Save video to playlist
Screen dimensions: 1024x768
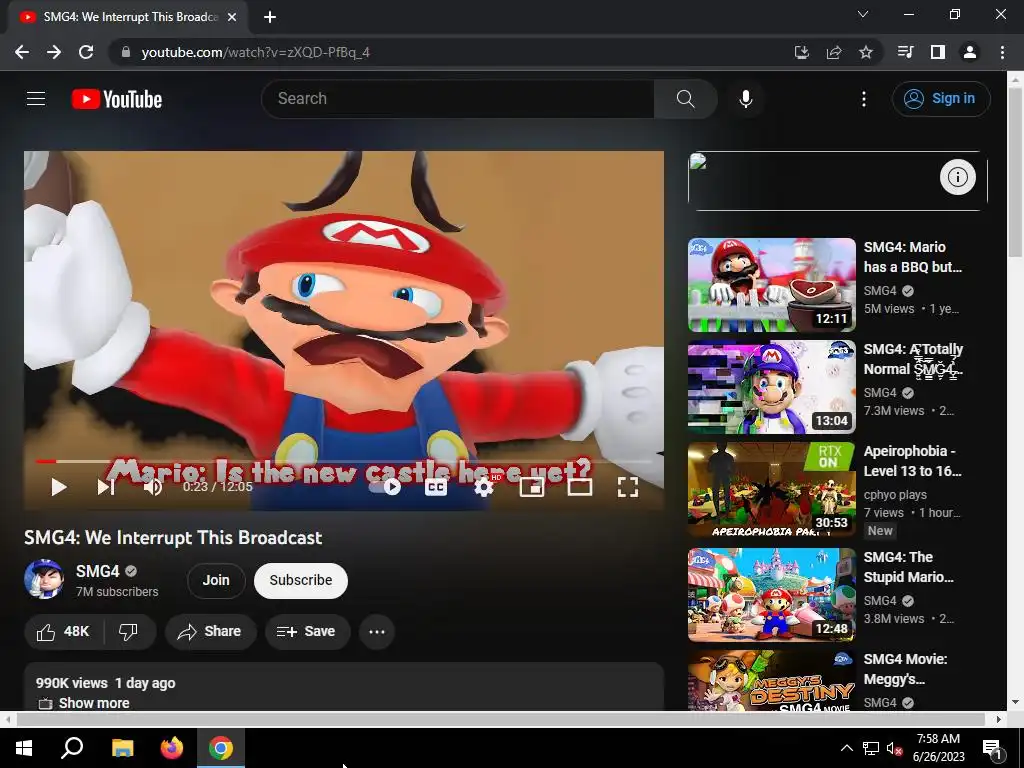pos(307,632)
